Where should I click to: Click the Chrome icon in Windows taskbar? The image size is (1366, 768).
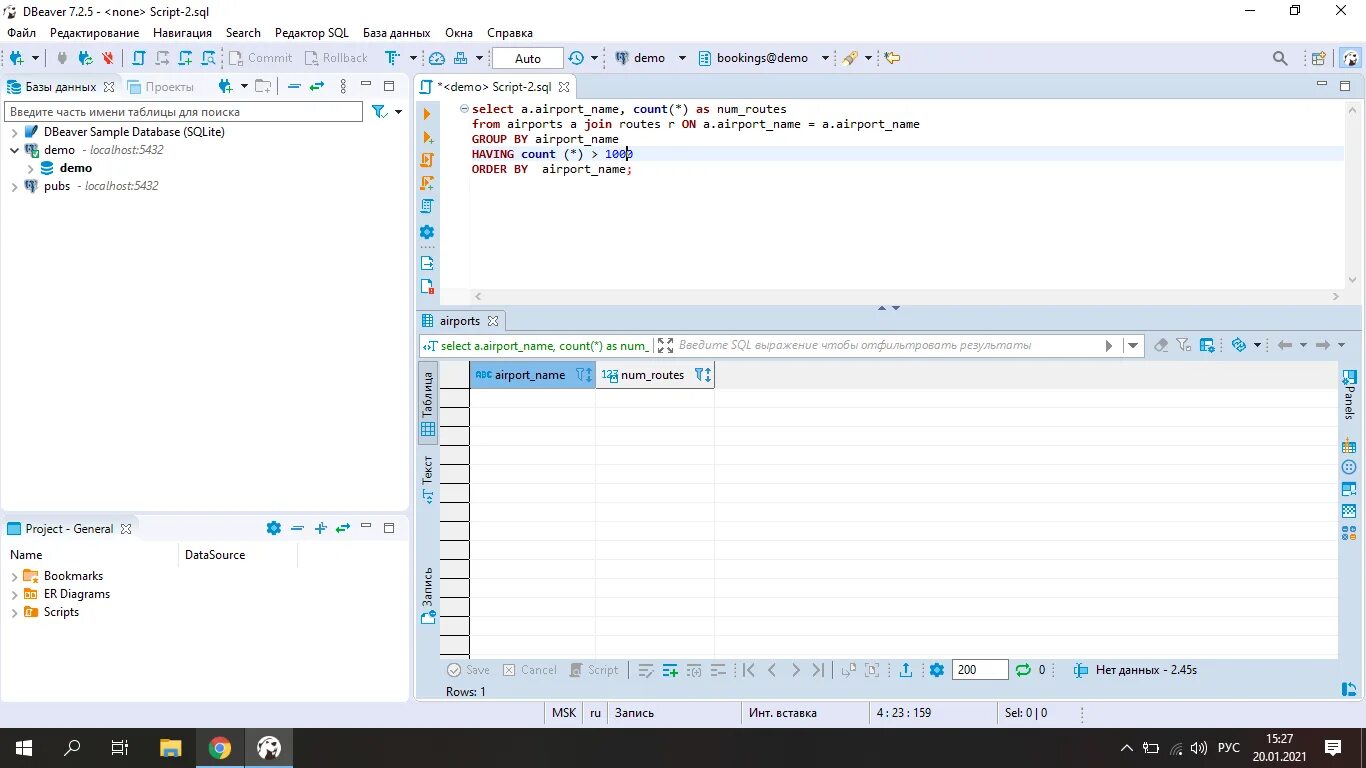tap(220, 747)
